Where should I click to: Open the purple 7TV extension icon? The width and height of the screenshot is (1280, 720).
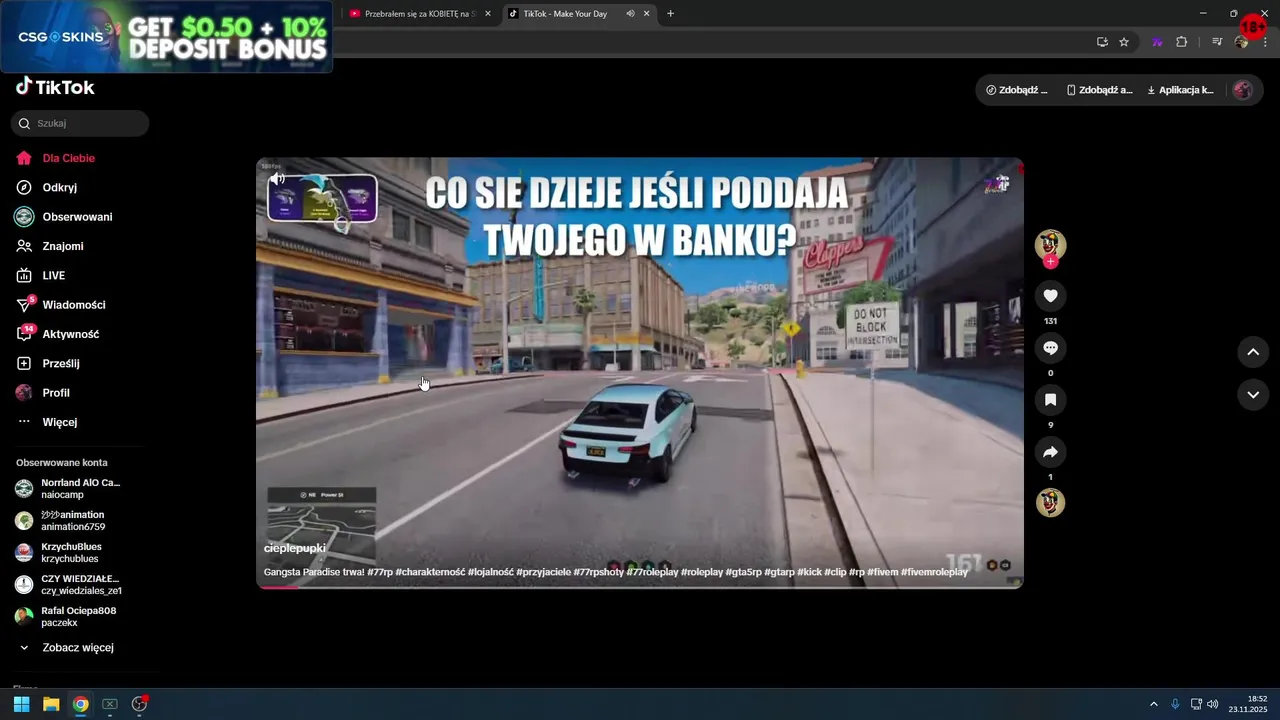(1157, 42)
